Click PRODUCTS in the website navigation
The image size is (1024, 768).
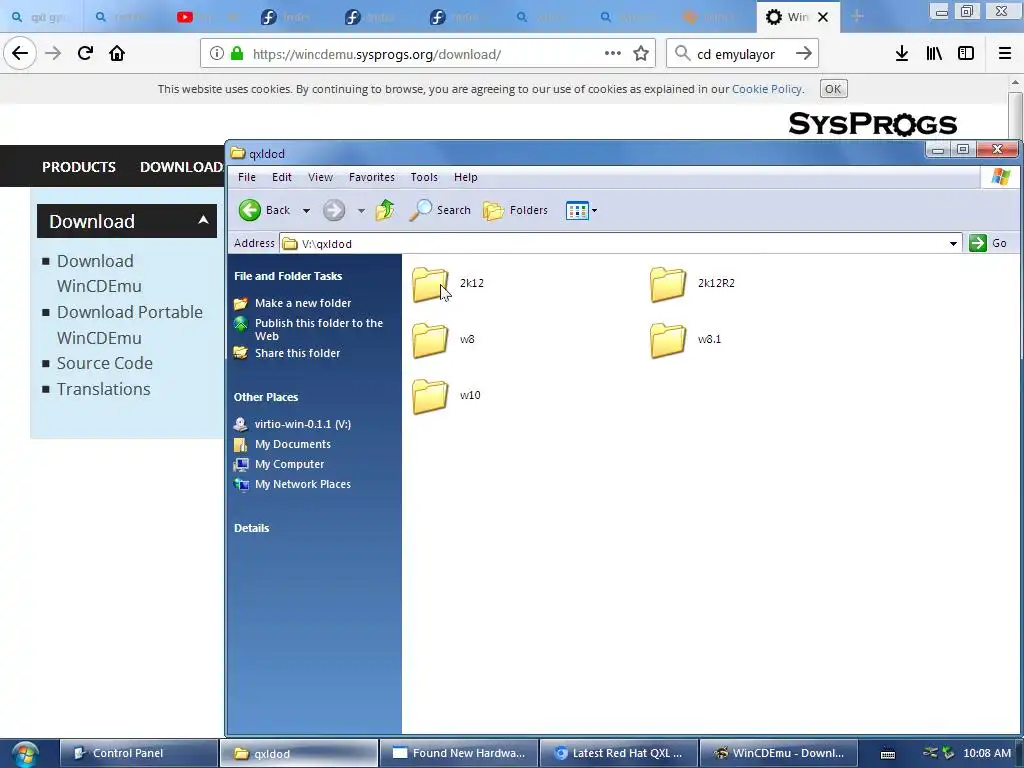coord(79,167)
